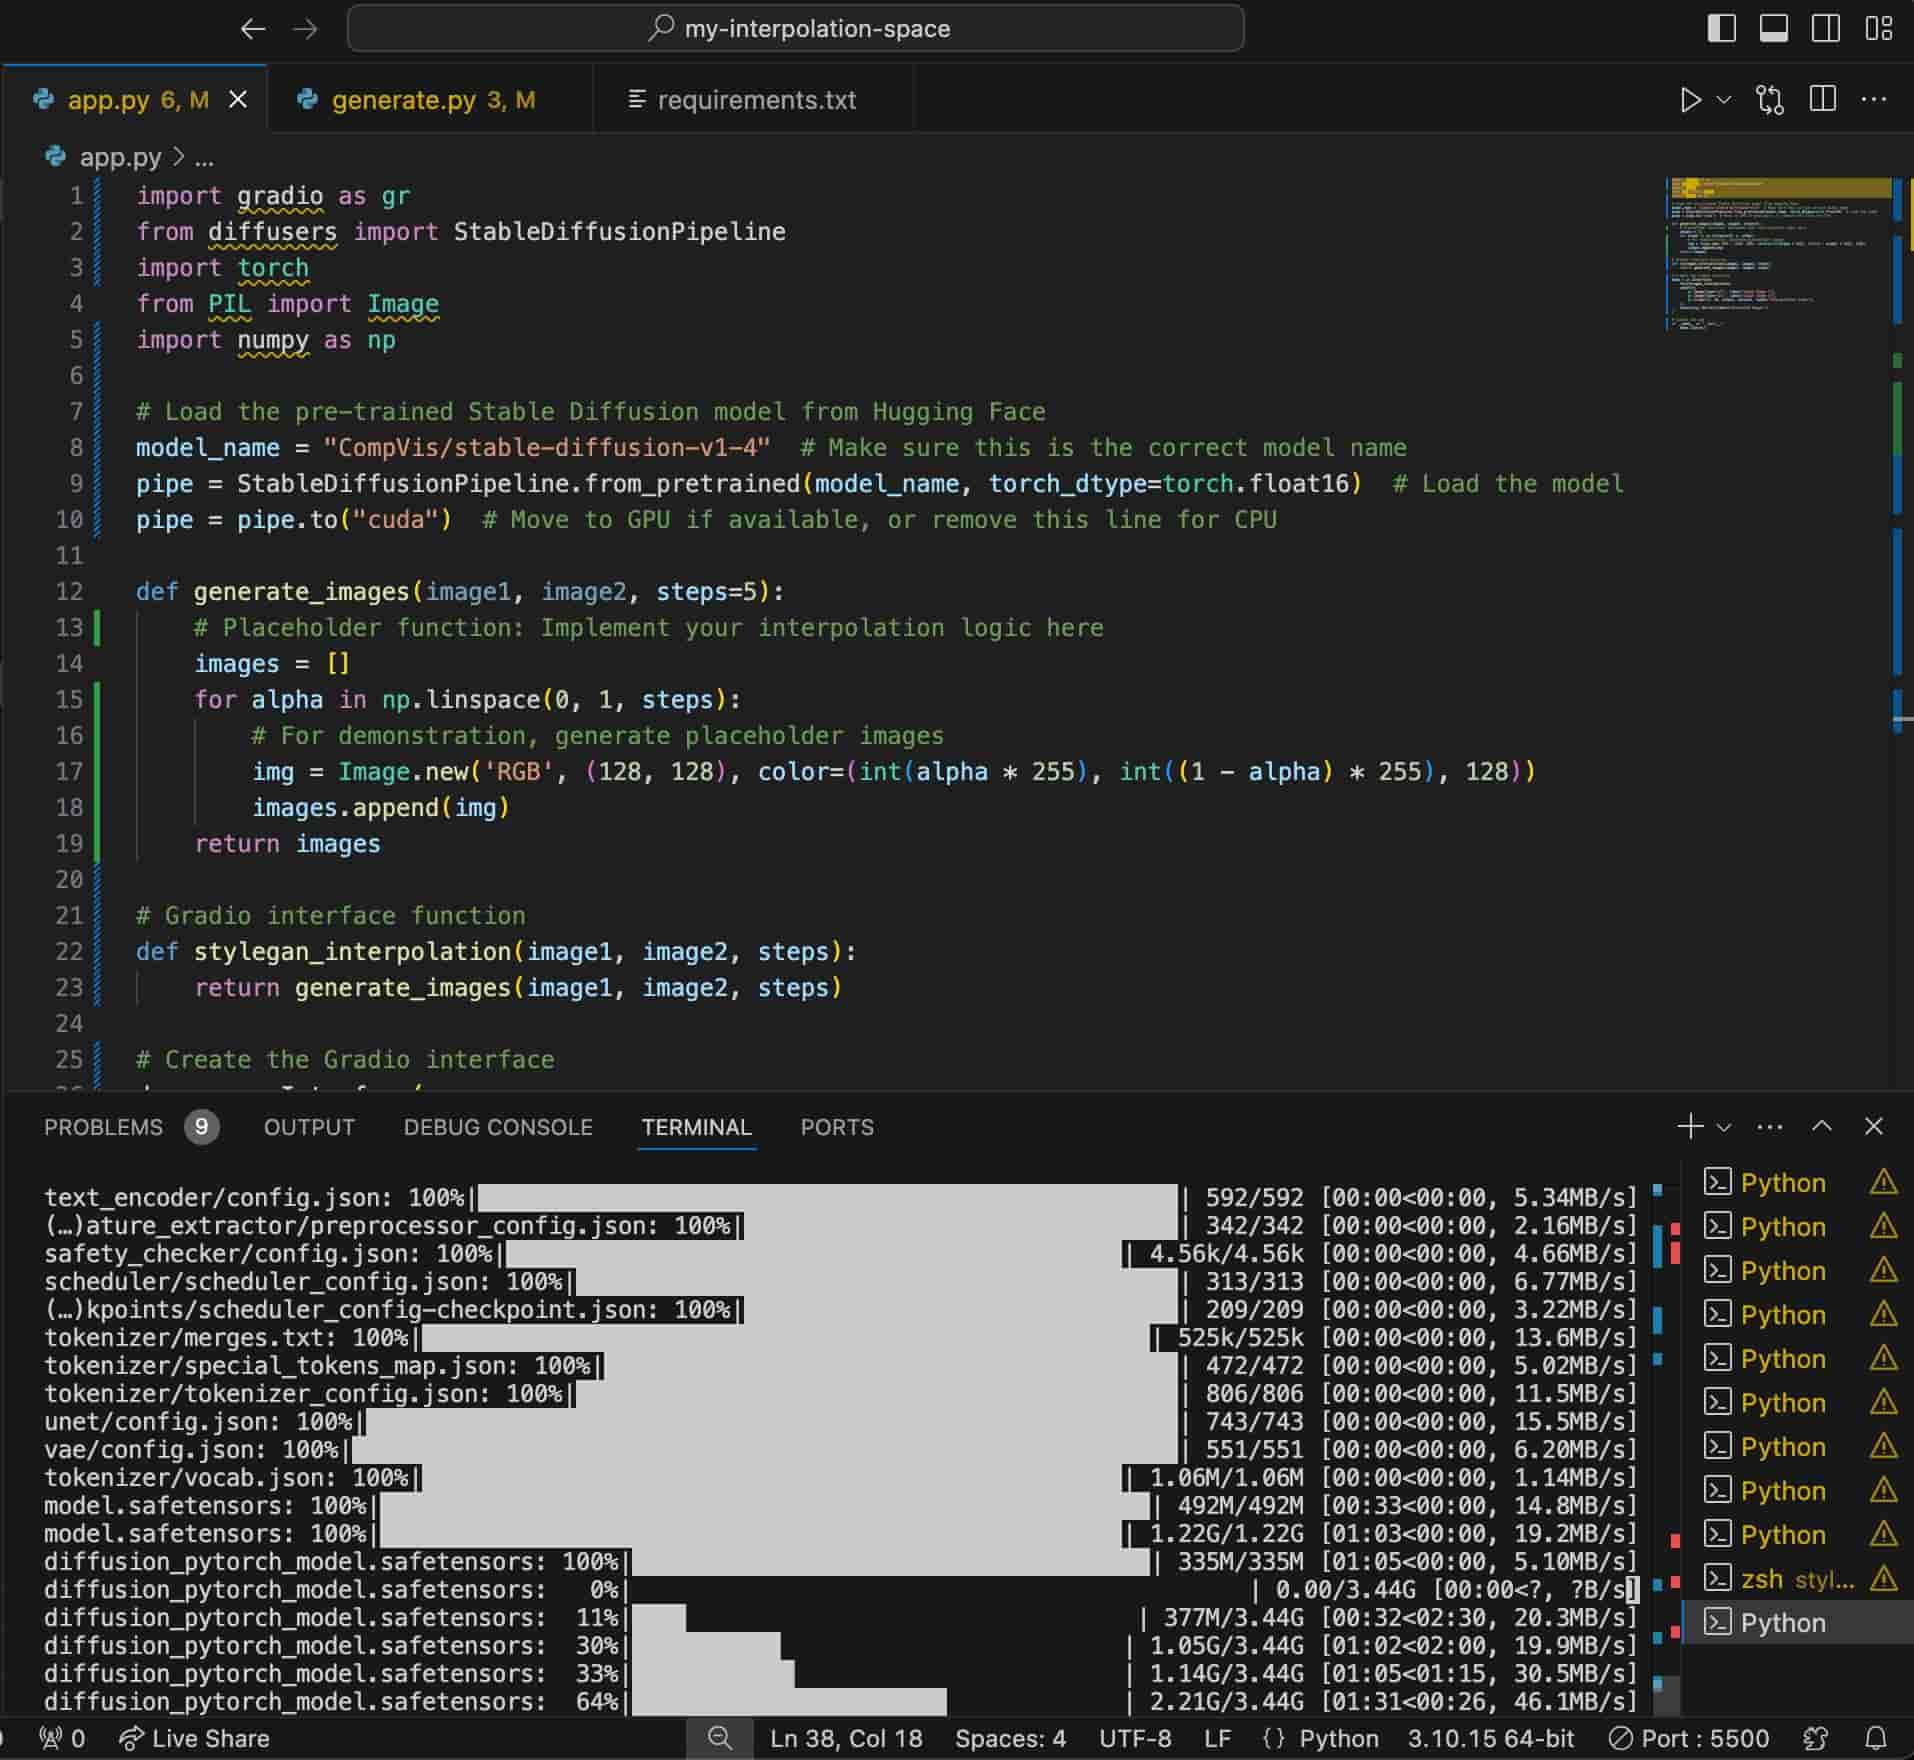Split the editor to the right

pos(1822,100)
